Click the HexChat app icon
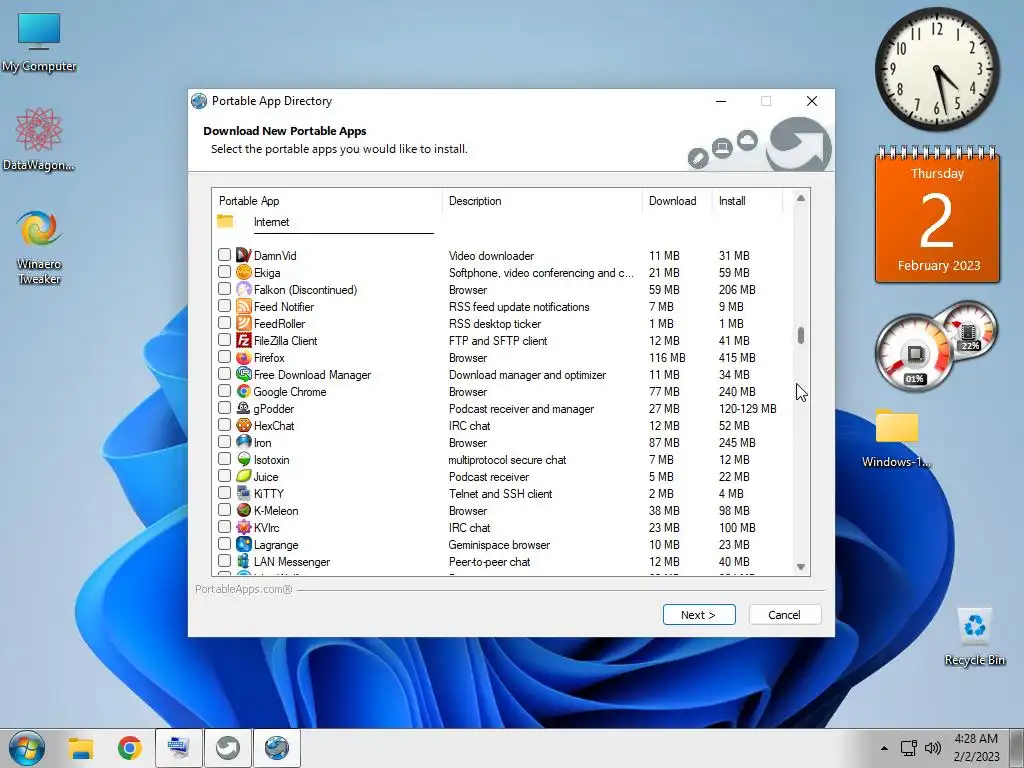Screen dimensions: 1024x768 [244, 425]
